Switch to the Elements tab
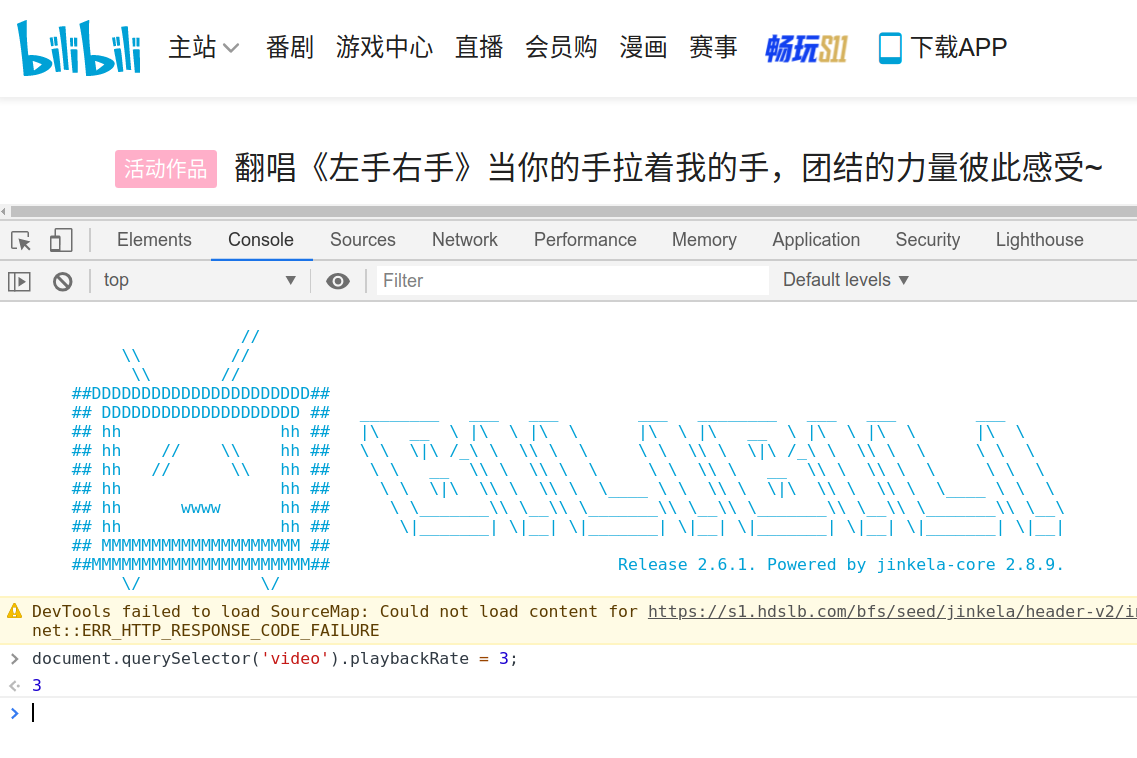This screenshot has width=1137, height=758. click(x=154, y=240)
